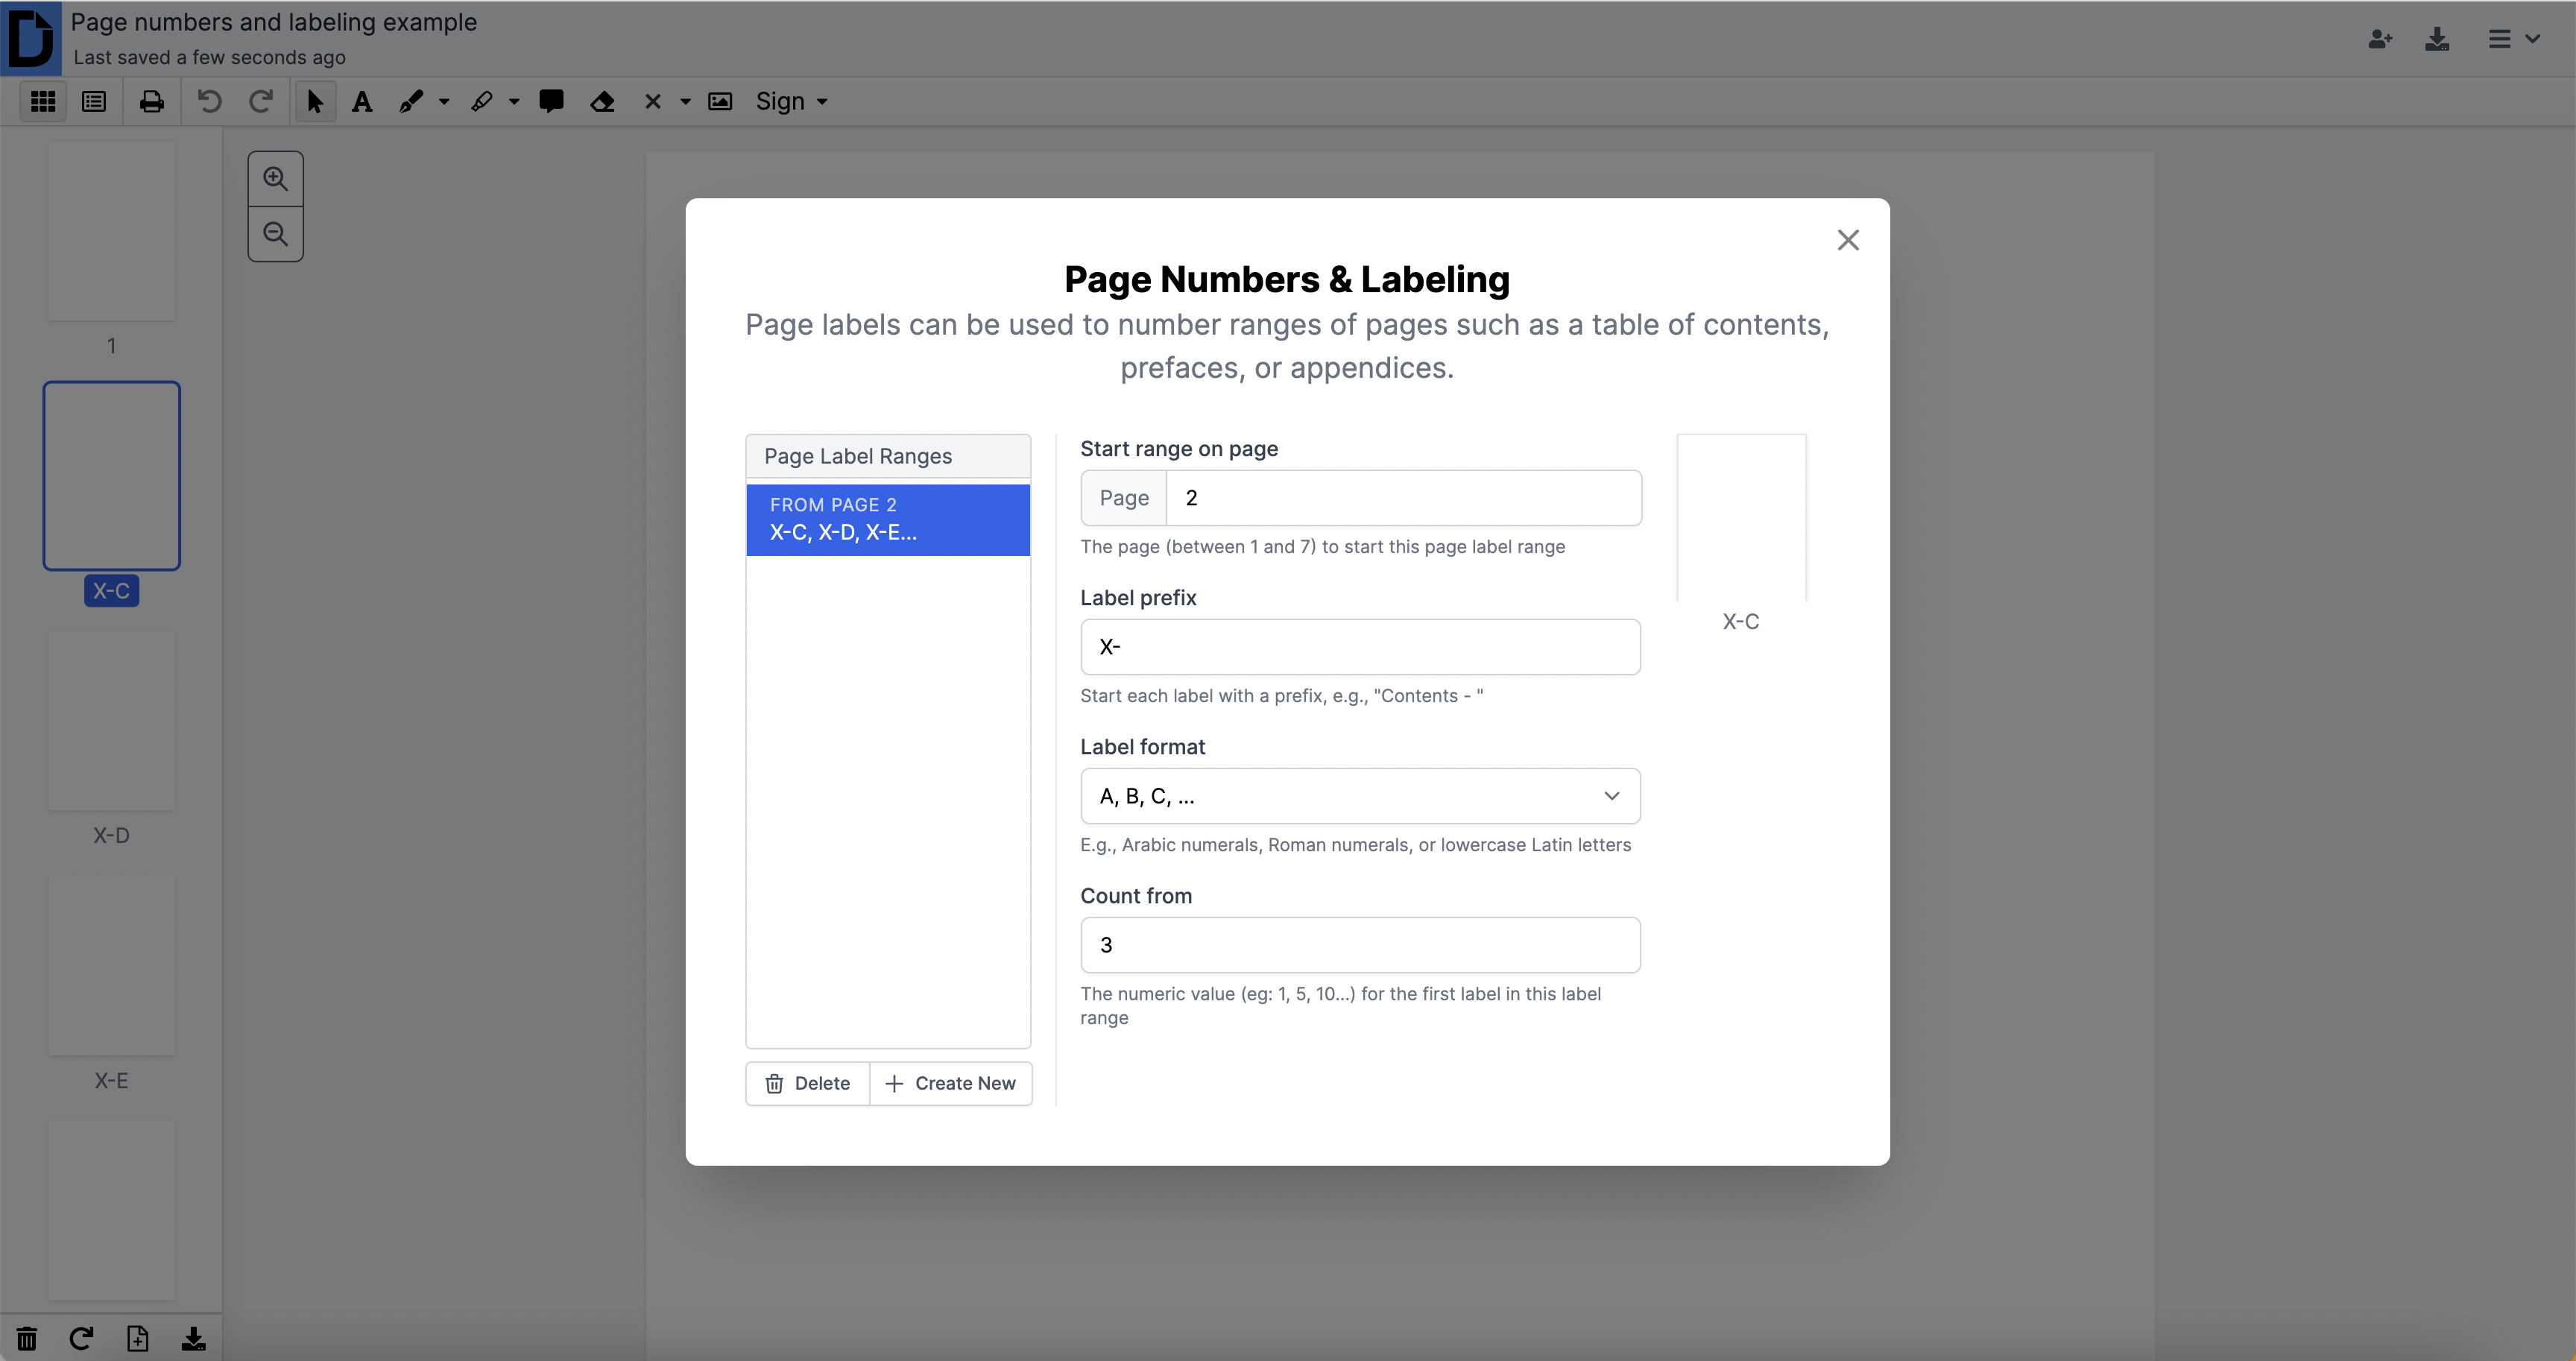Click the Delete range button

808,1083
